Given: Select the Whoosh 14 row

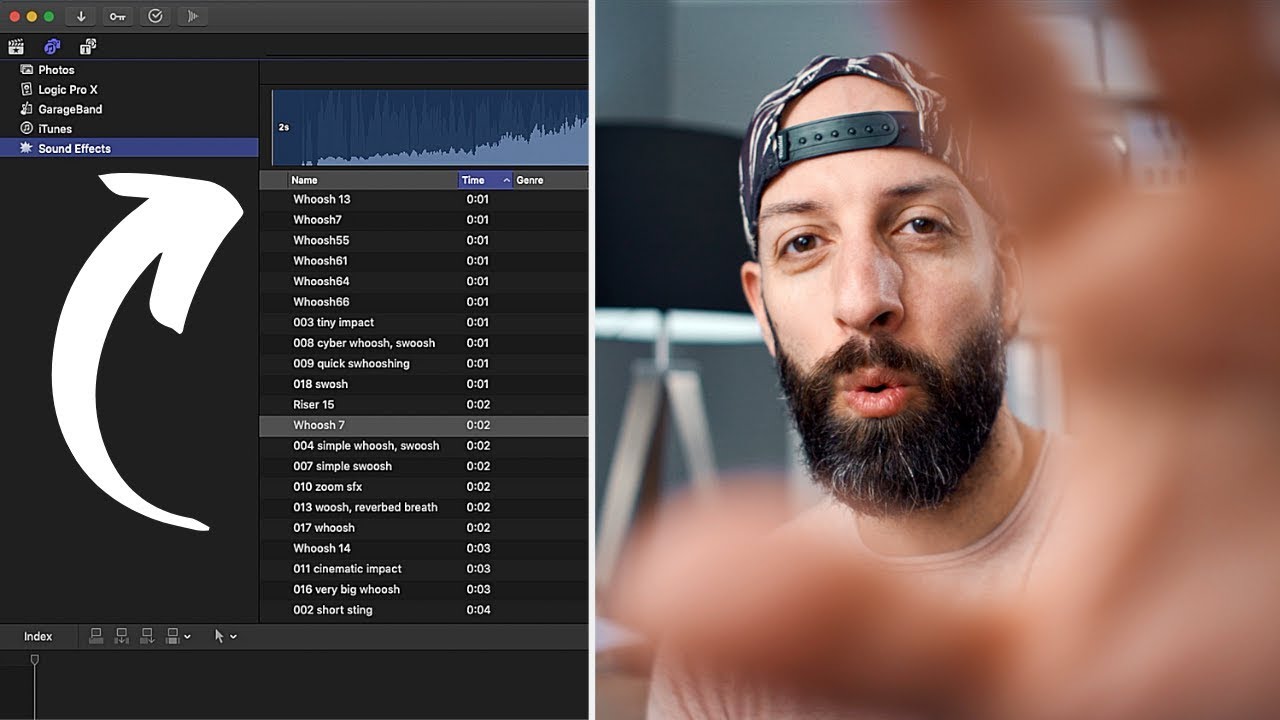Looking at the screenshot, I should (x=424, y=548).
